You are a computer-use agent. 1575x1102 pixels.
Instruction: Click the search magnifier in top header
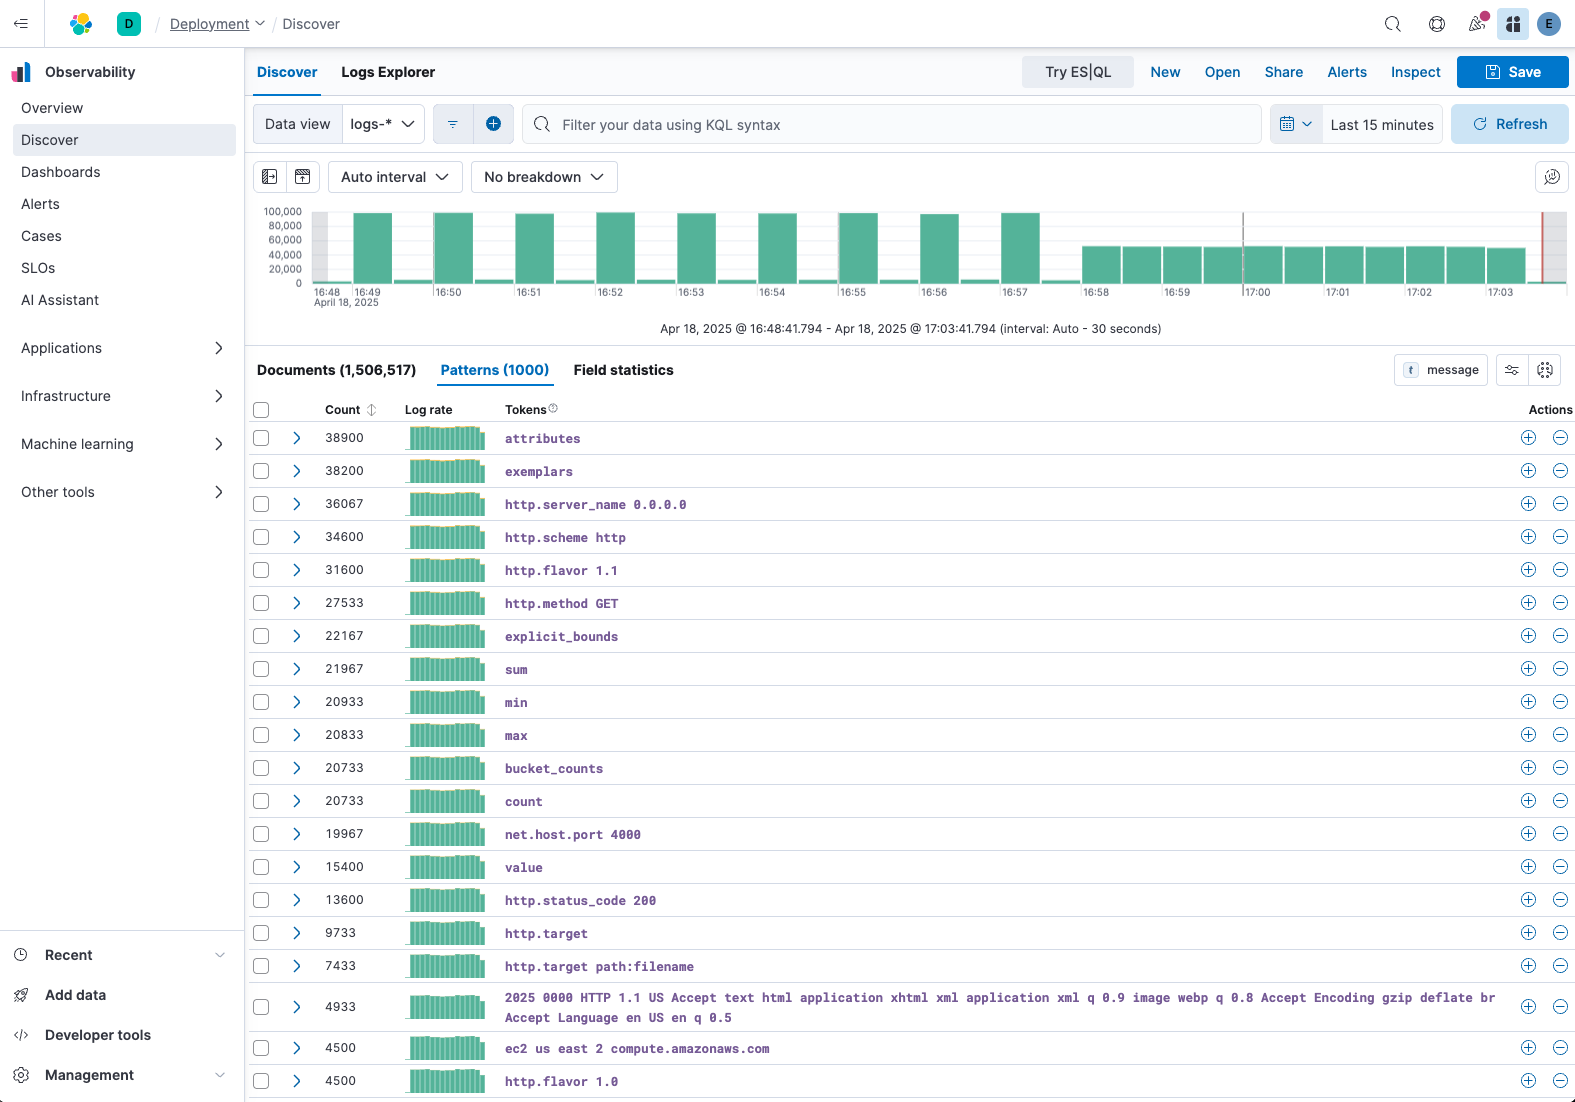click(x=1392, y=24)
